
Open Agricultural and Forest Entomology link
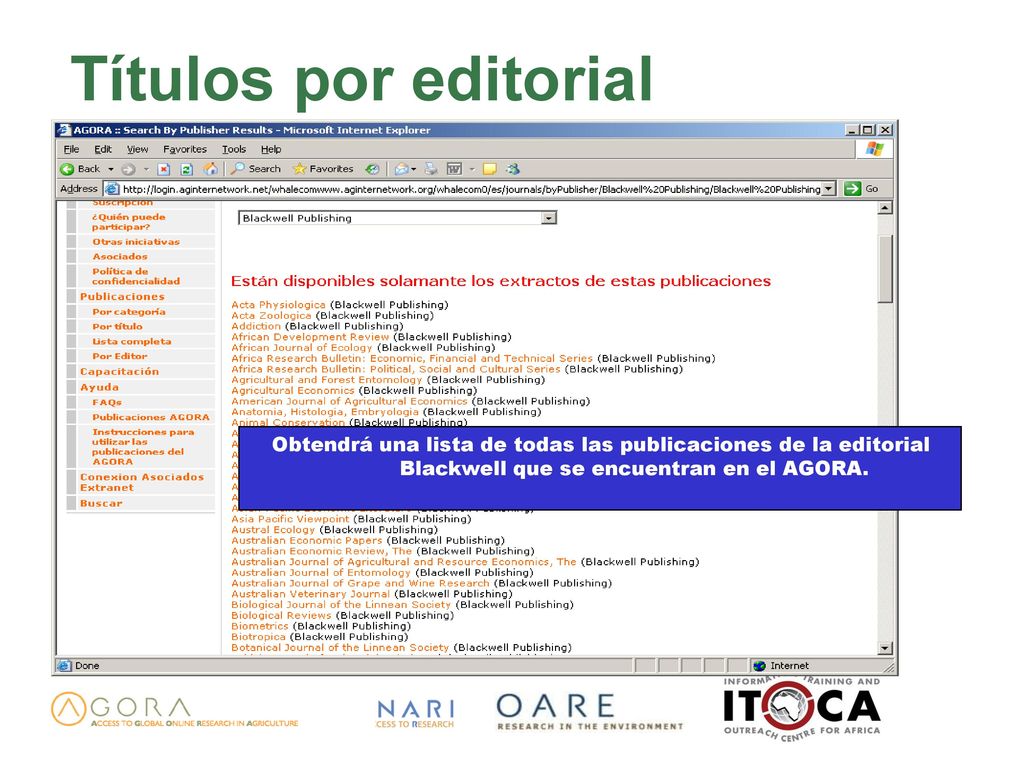point(327,380)
